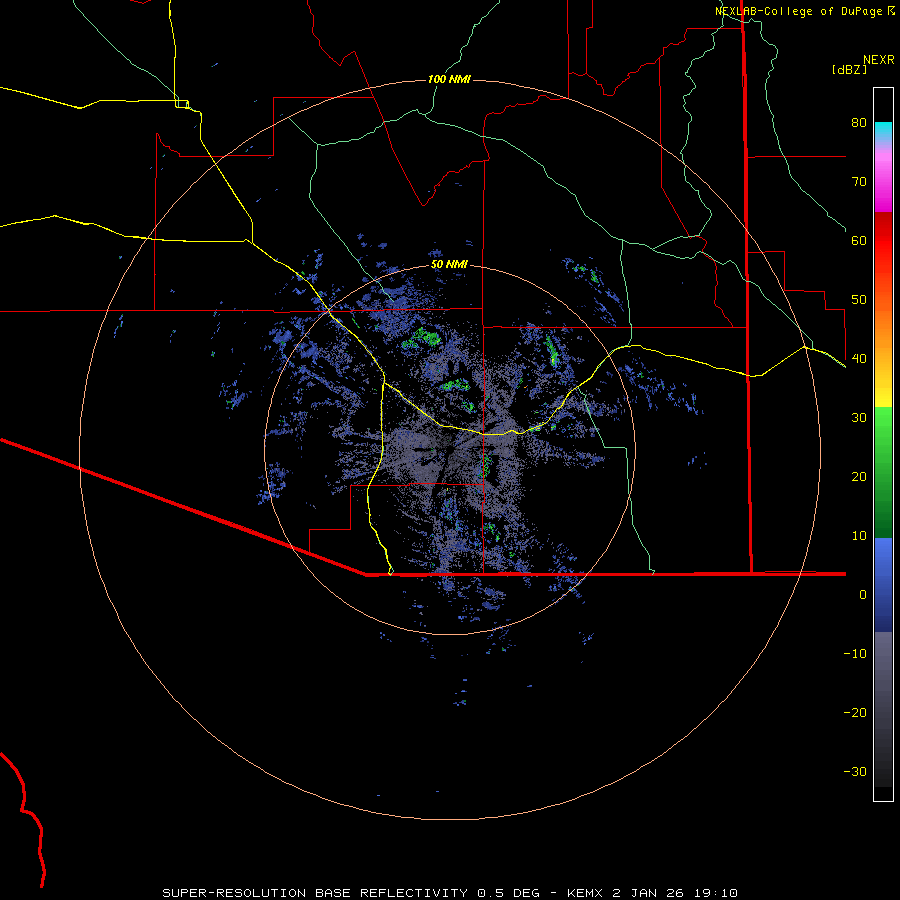Click the positive 10 value on the dBZ scale
Viewport: 900px width, 900px height.
point(859,536)
